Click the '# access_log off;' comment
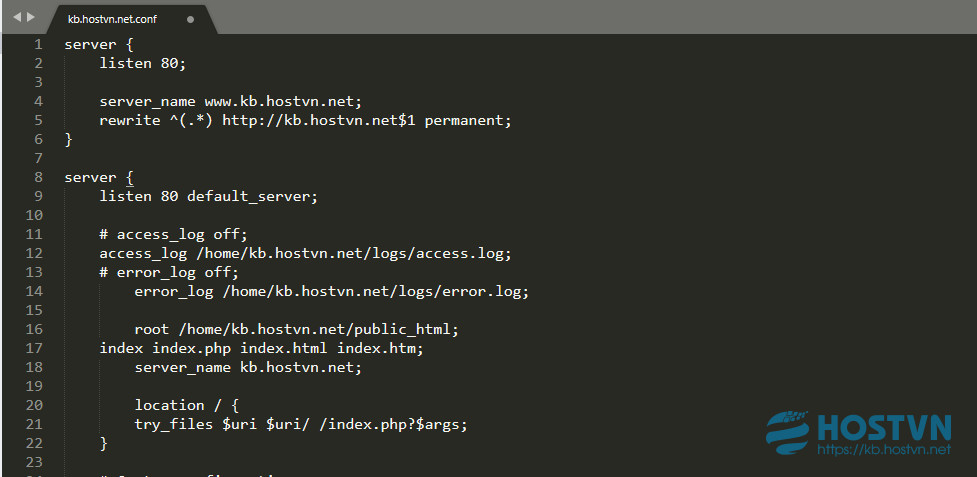The image size is (977, 477). [x=174, y=235]
